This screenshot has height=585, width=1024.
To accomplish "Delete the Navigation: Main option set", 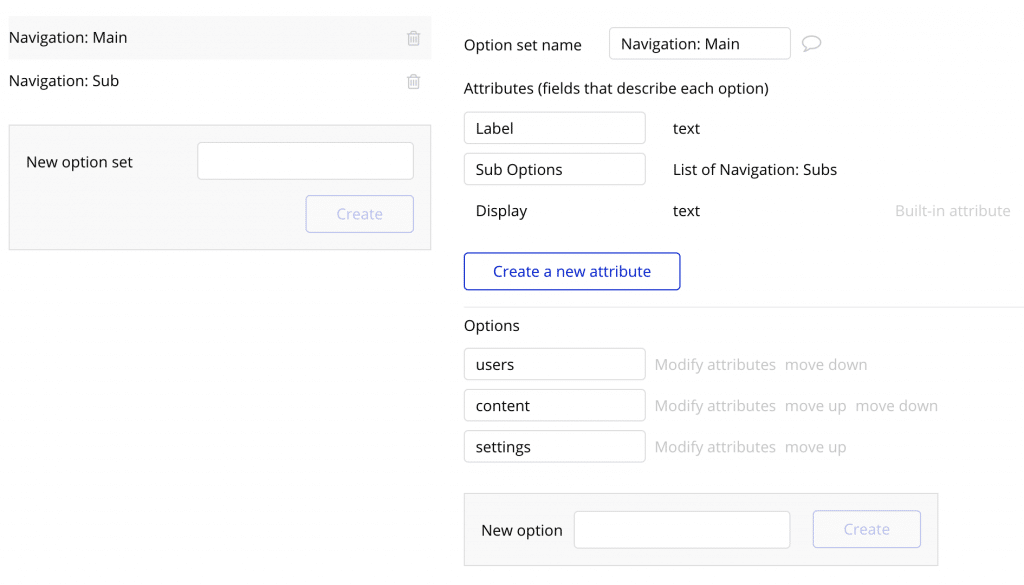I will pos(413,38).
